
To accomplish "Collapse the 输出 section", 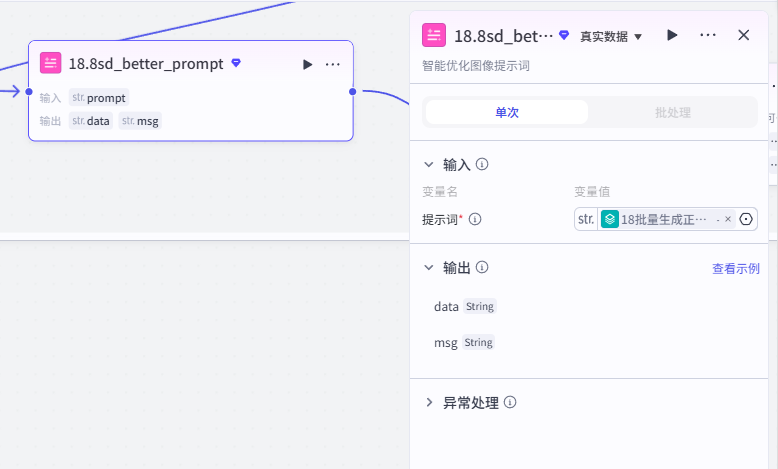I will click(x=429, y=268).
